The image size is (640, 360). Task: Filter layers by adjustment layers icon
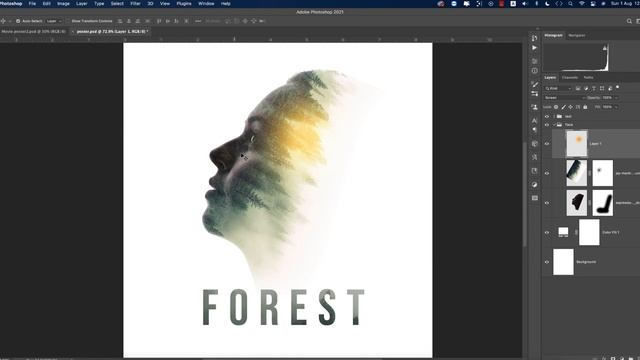click(x=586, y=88)
